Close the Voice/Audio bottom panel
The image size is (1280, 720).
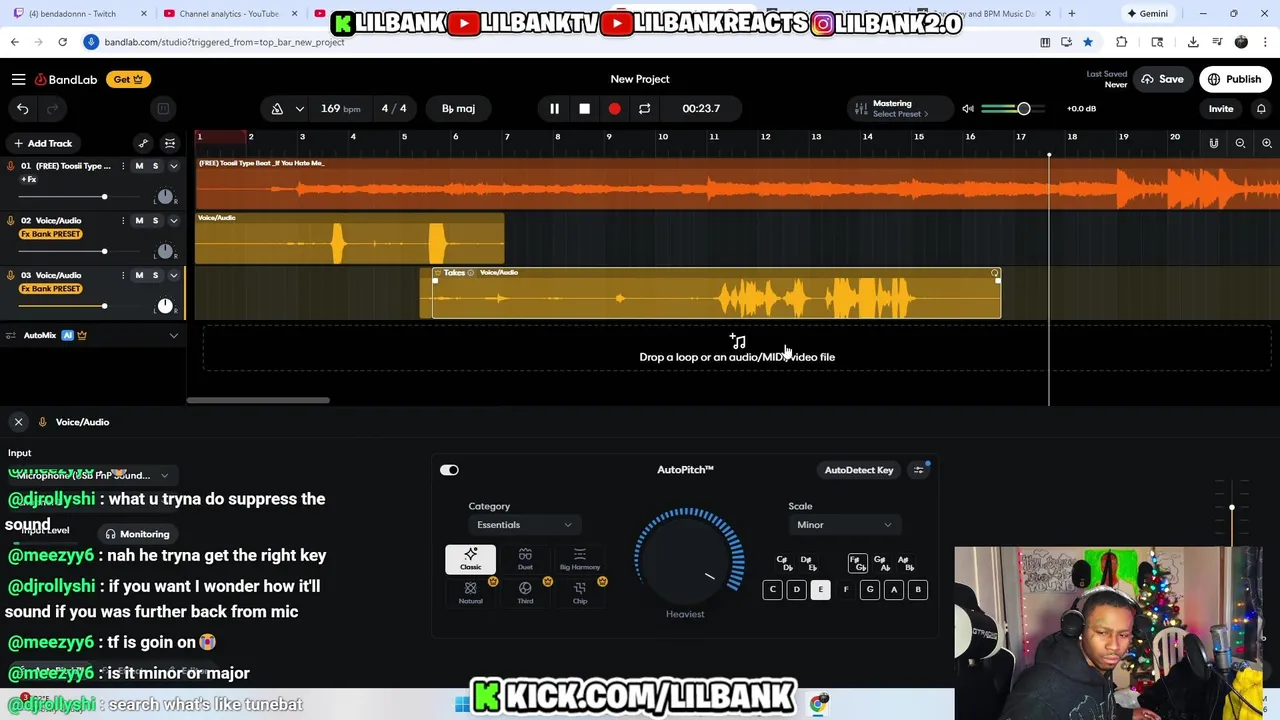pyautogui.click(x=18, y=422)
